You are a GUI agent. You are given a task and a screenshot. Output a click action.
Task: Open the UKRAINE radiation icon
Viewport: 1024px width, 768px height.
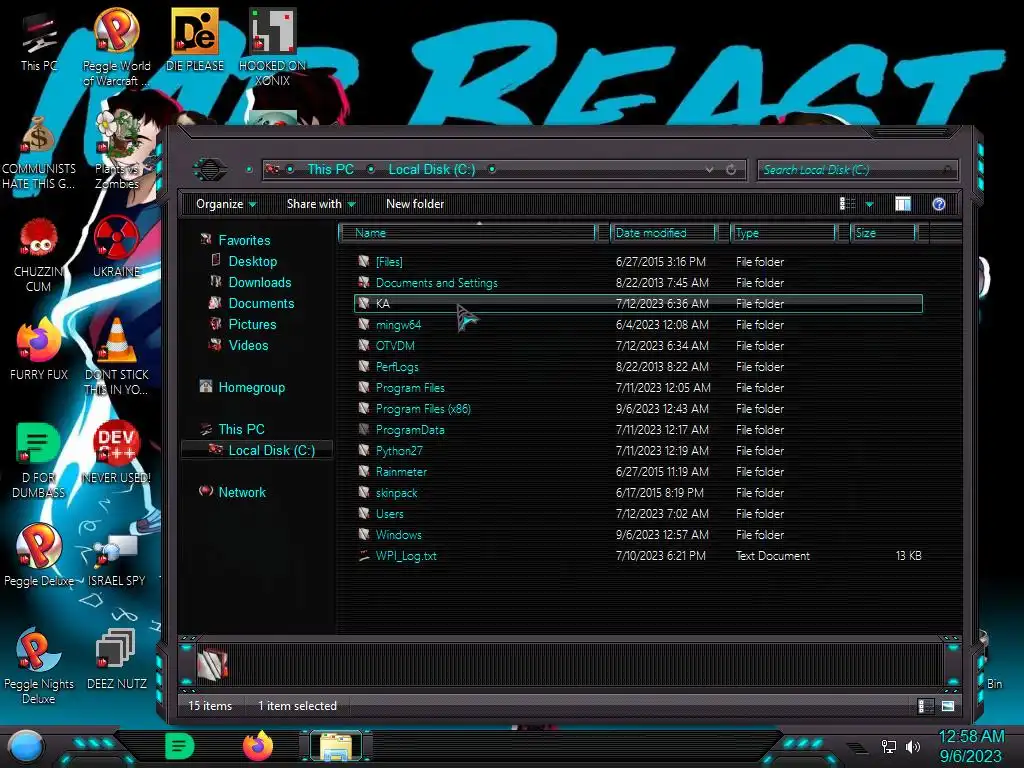coord(116,247)
